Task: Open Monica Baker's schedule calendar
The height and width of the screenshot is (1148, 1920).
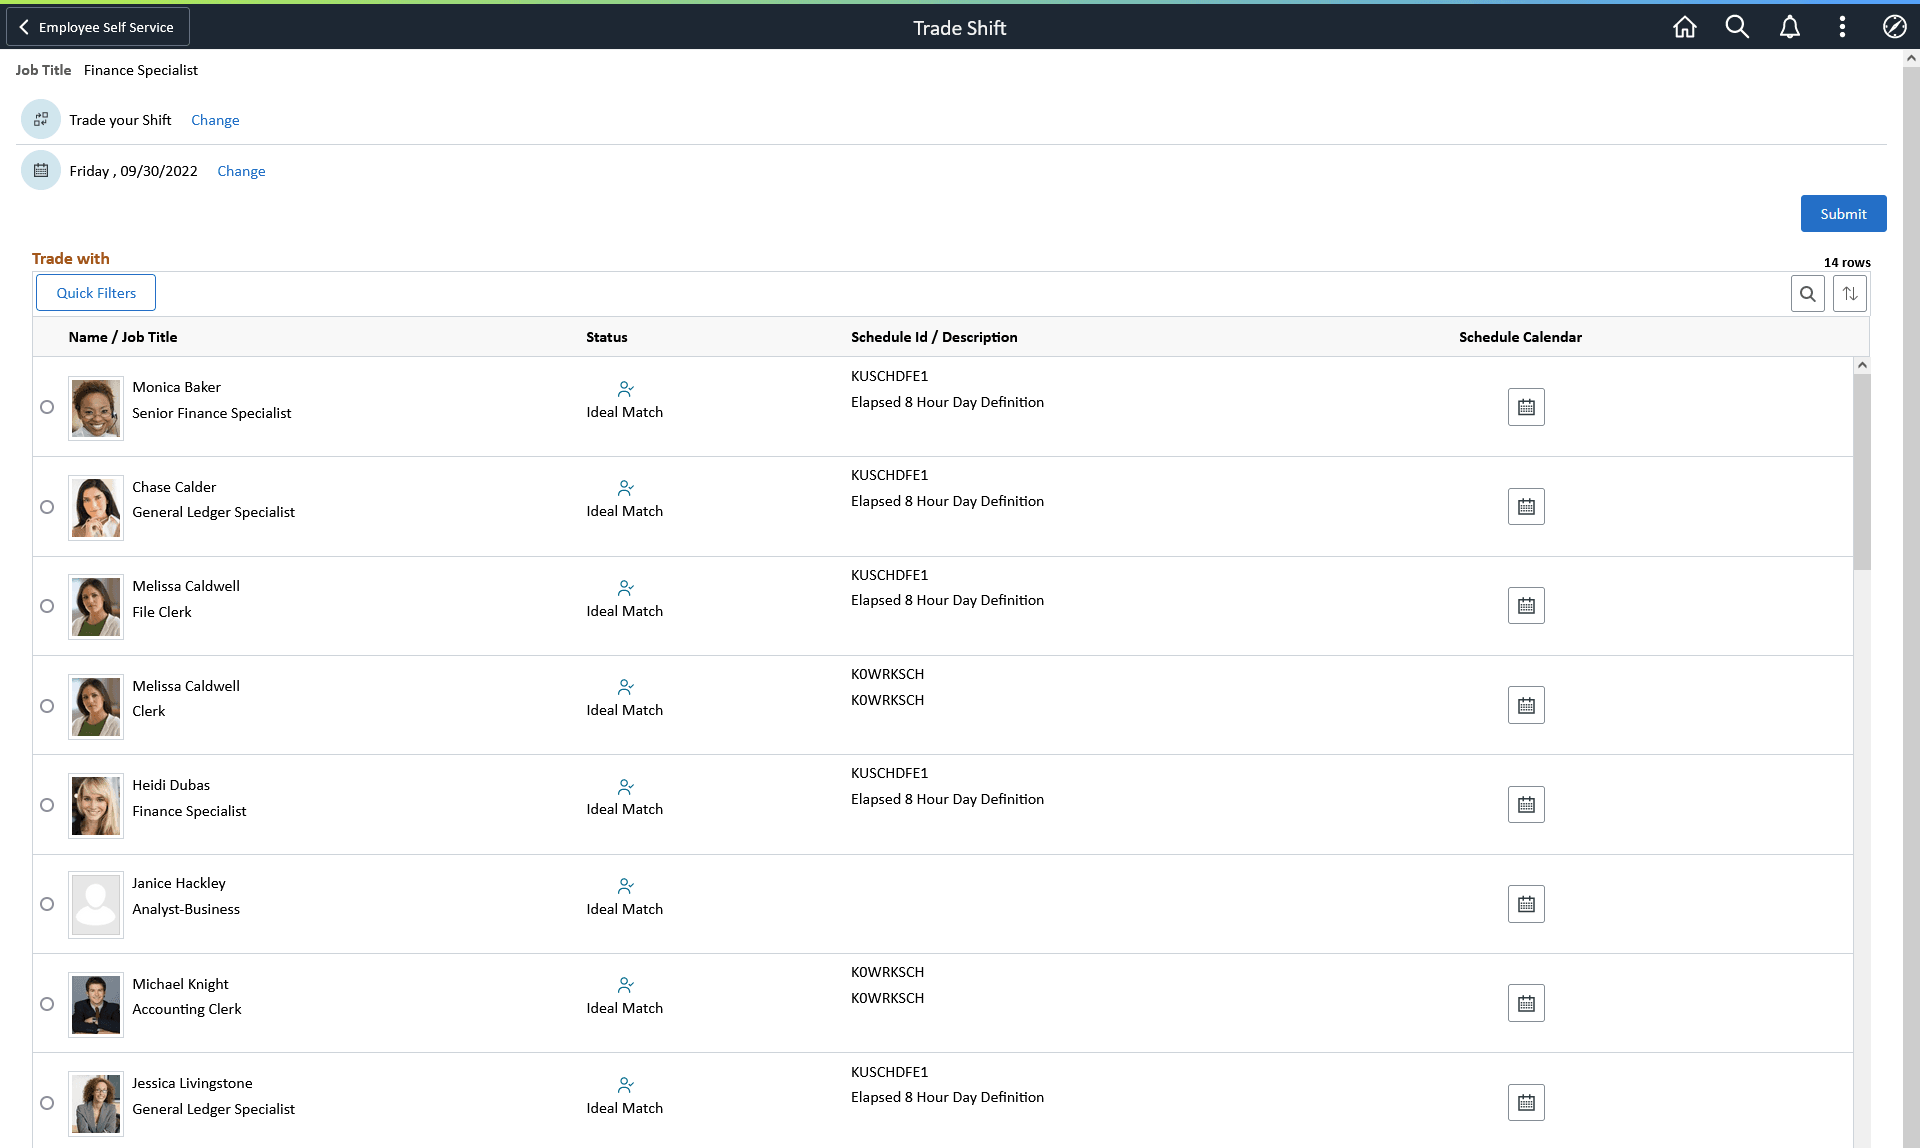Action: [1526, 407]
